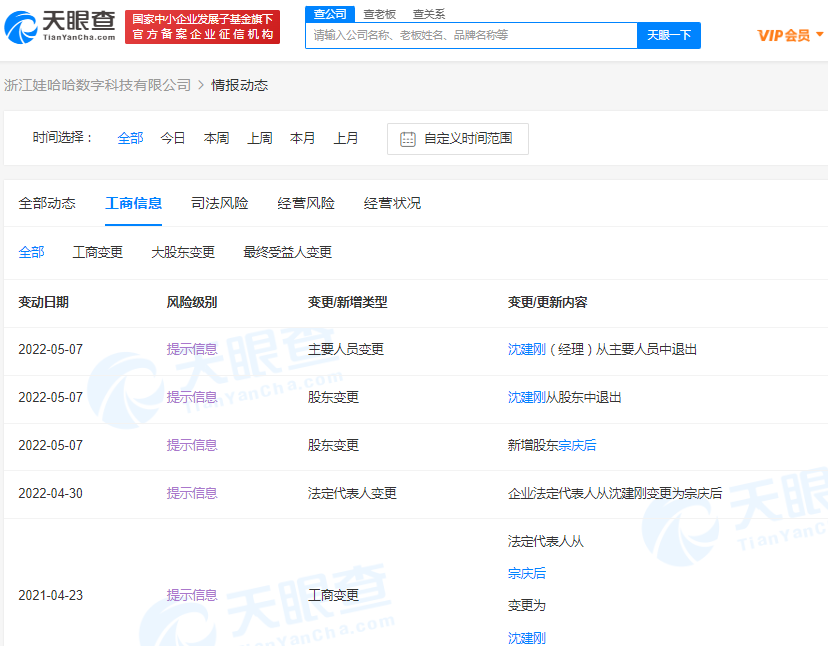Switch to the 查老板 search tab
This screenshot has height=646, width=828.
pyautogui.click(x=380, y=14)
